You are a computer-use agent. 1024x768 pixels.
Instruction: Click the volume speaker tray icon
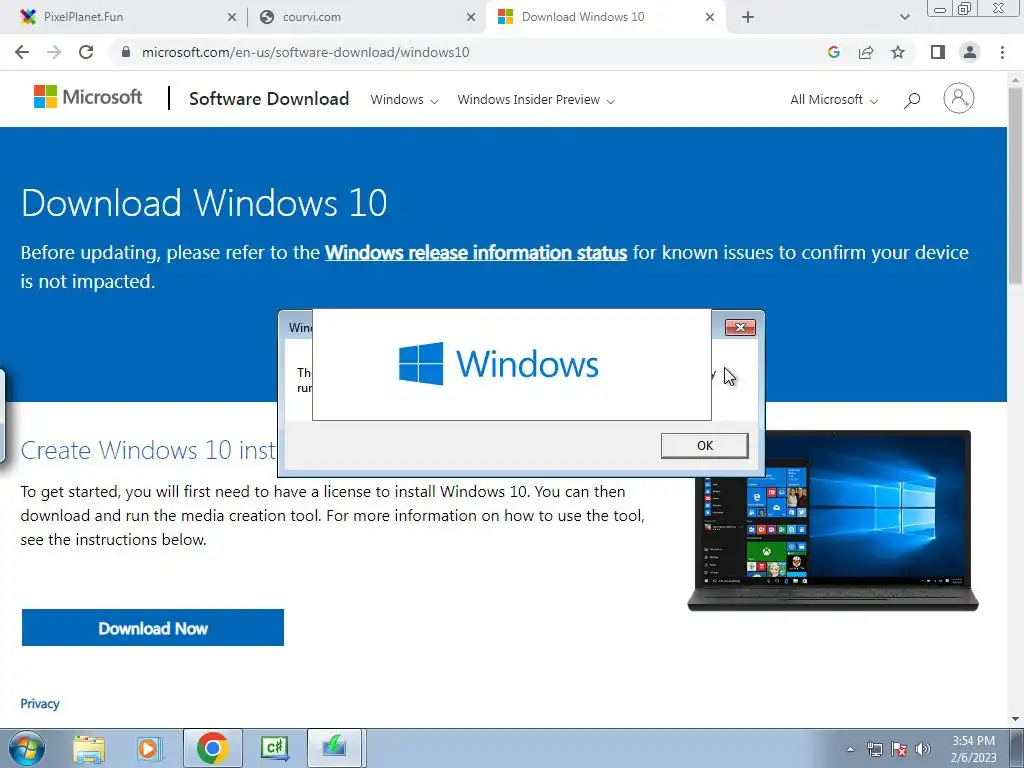click(x=923, y=749)
